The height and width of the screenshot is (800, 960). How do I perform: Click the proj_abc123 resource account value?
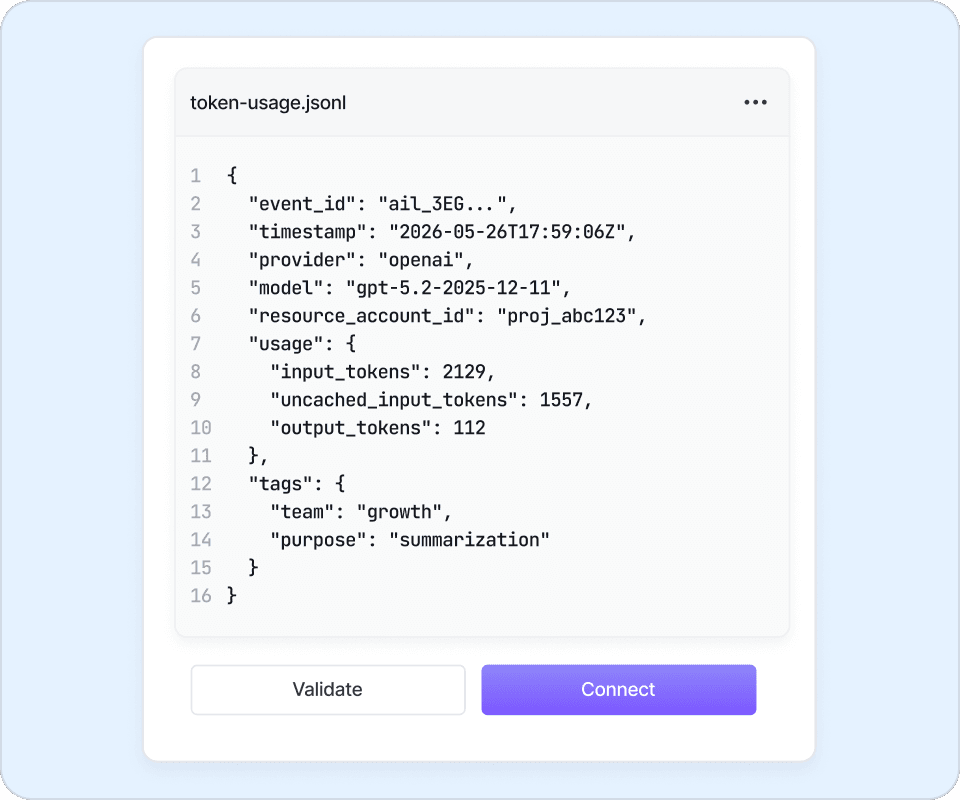point(566,316)
